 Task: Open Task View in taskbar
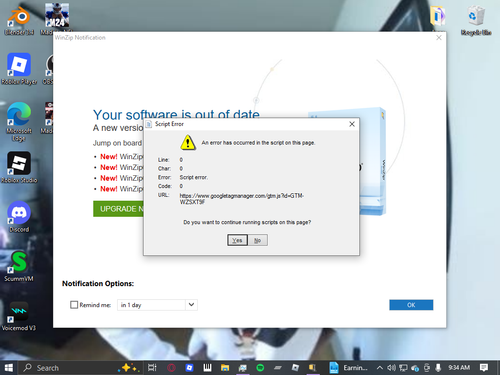coord(152,368)
